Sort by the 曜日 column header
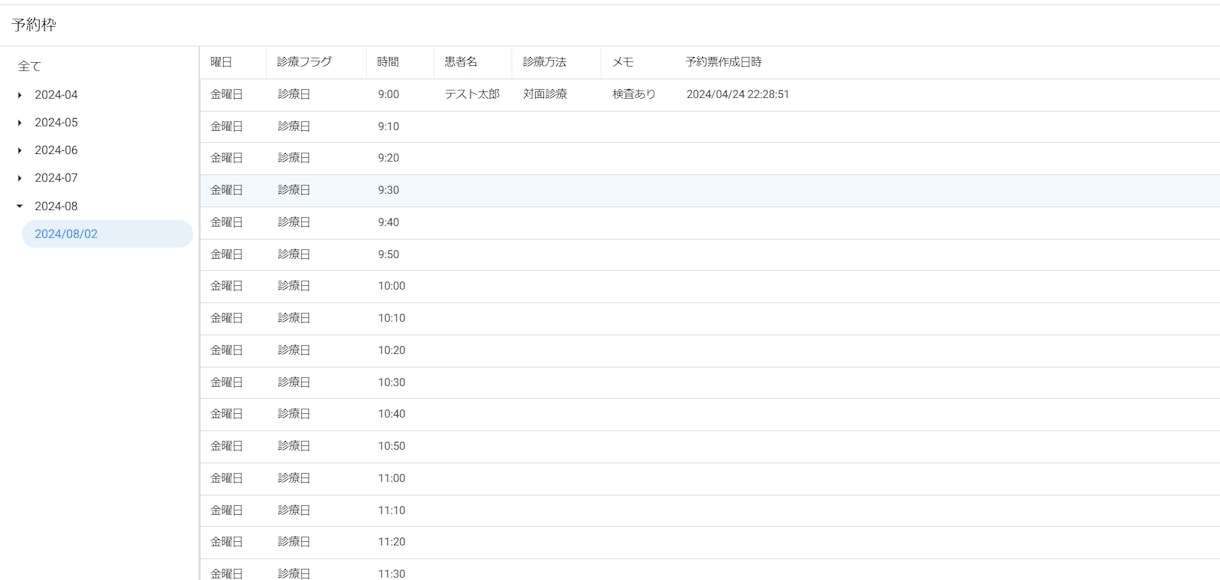The width and height of the screenshot is (1220, 580). [222, 62]
